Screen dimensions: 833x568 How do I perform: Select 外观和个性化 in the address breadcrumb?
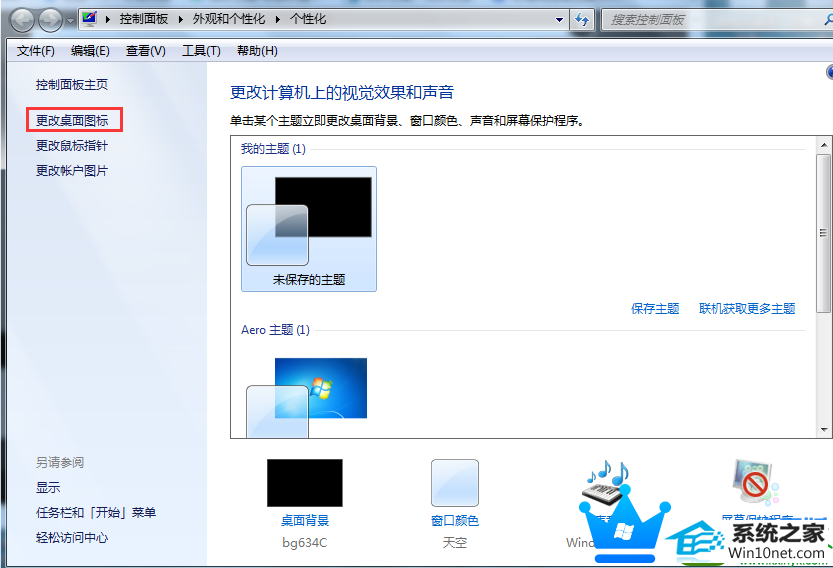tap(228, 20)
